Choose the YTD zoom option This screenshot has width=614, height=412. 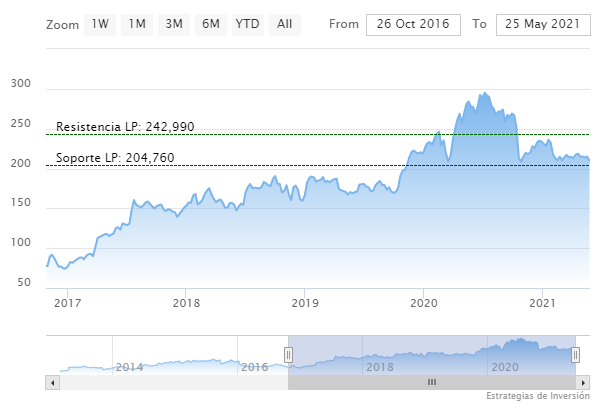246,23
